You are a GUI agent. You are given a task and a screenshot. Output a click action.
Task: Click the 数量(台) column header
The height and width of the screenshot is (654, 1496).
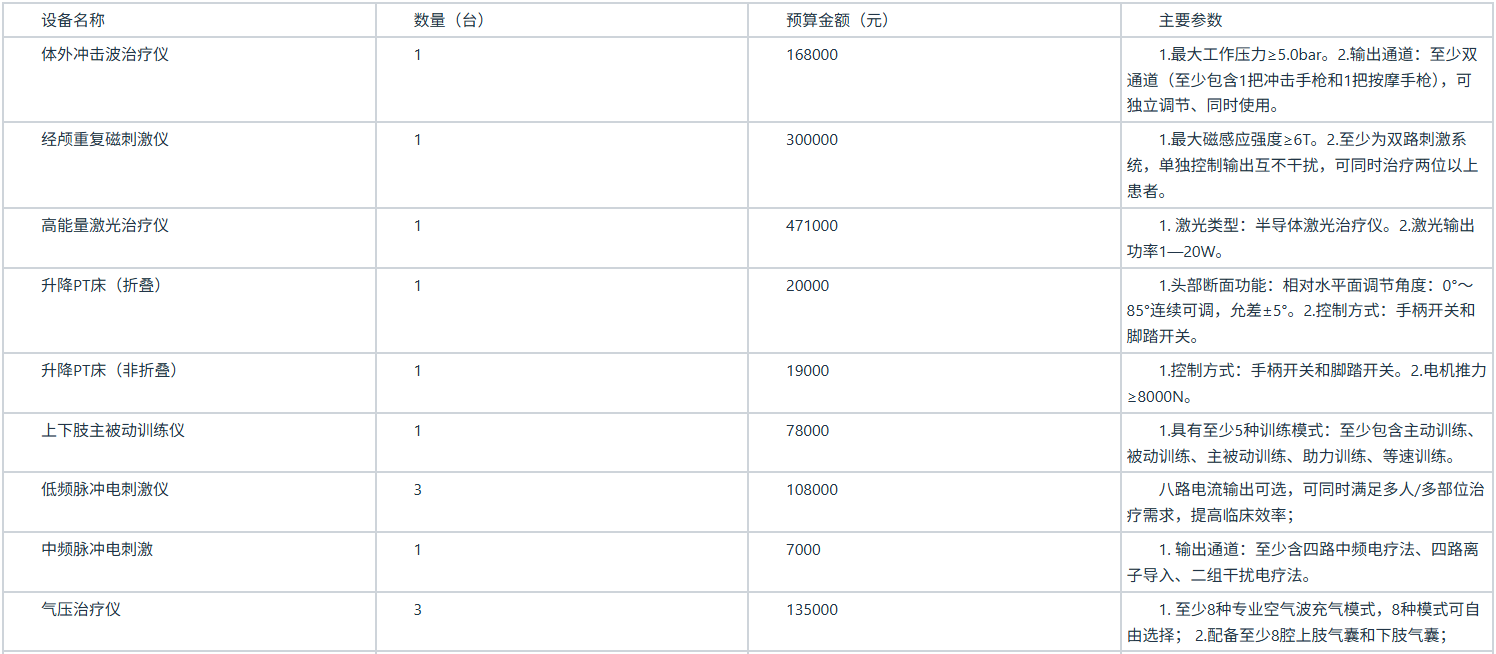tap(449, 20)
